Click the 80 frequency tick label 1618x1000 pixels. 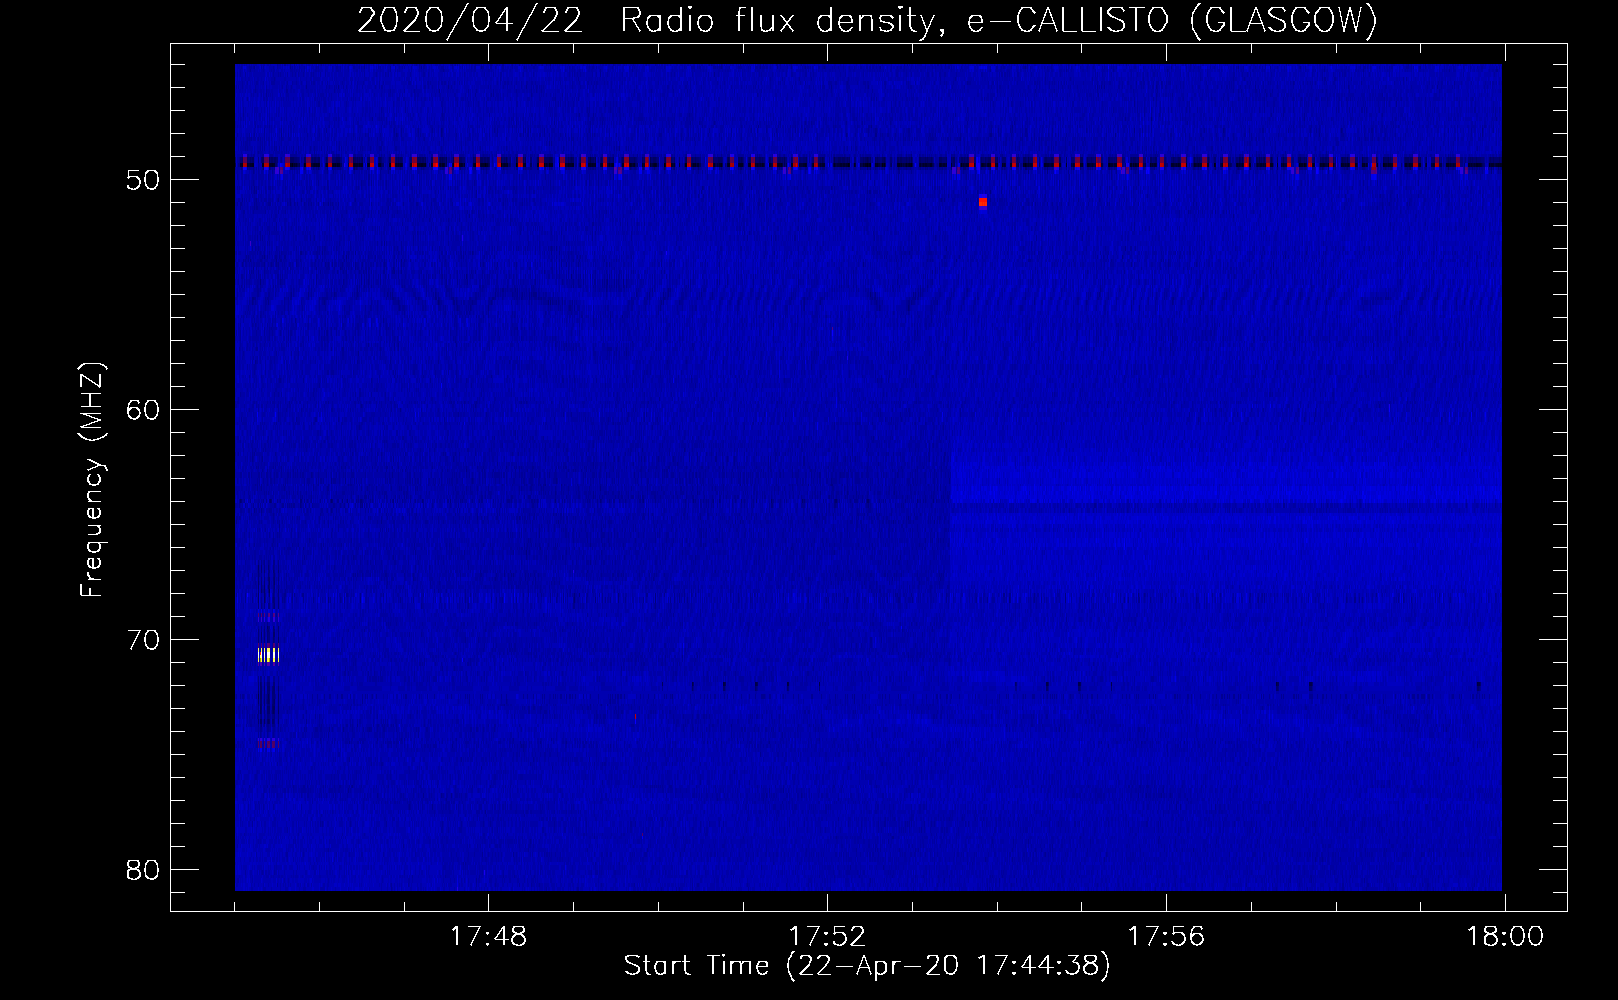(x=143, y=870)
